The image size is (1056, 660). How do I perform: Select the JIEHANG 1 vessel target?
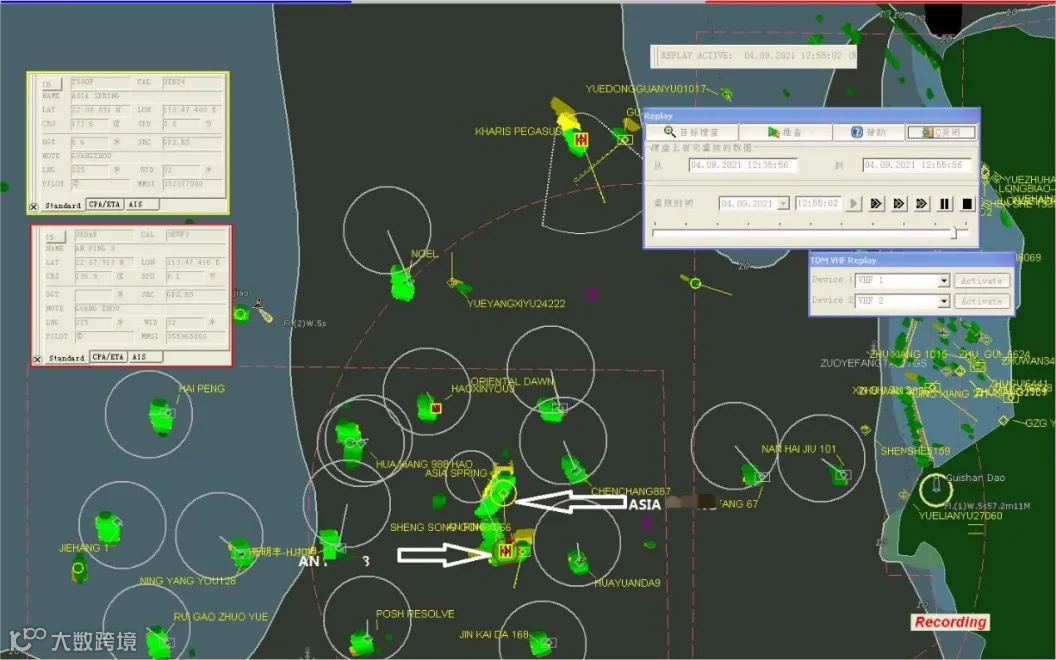click(x=108, y=527)
